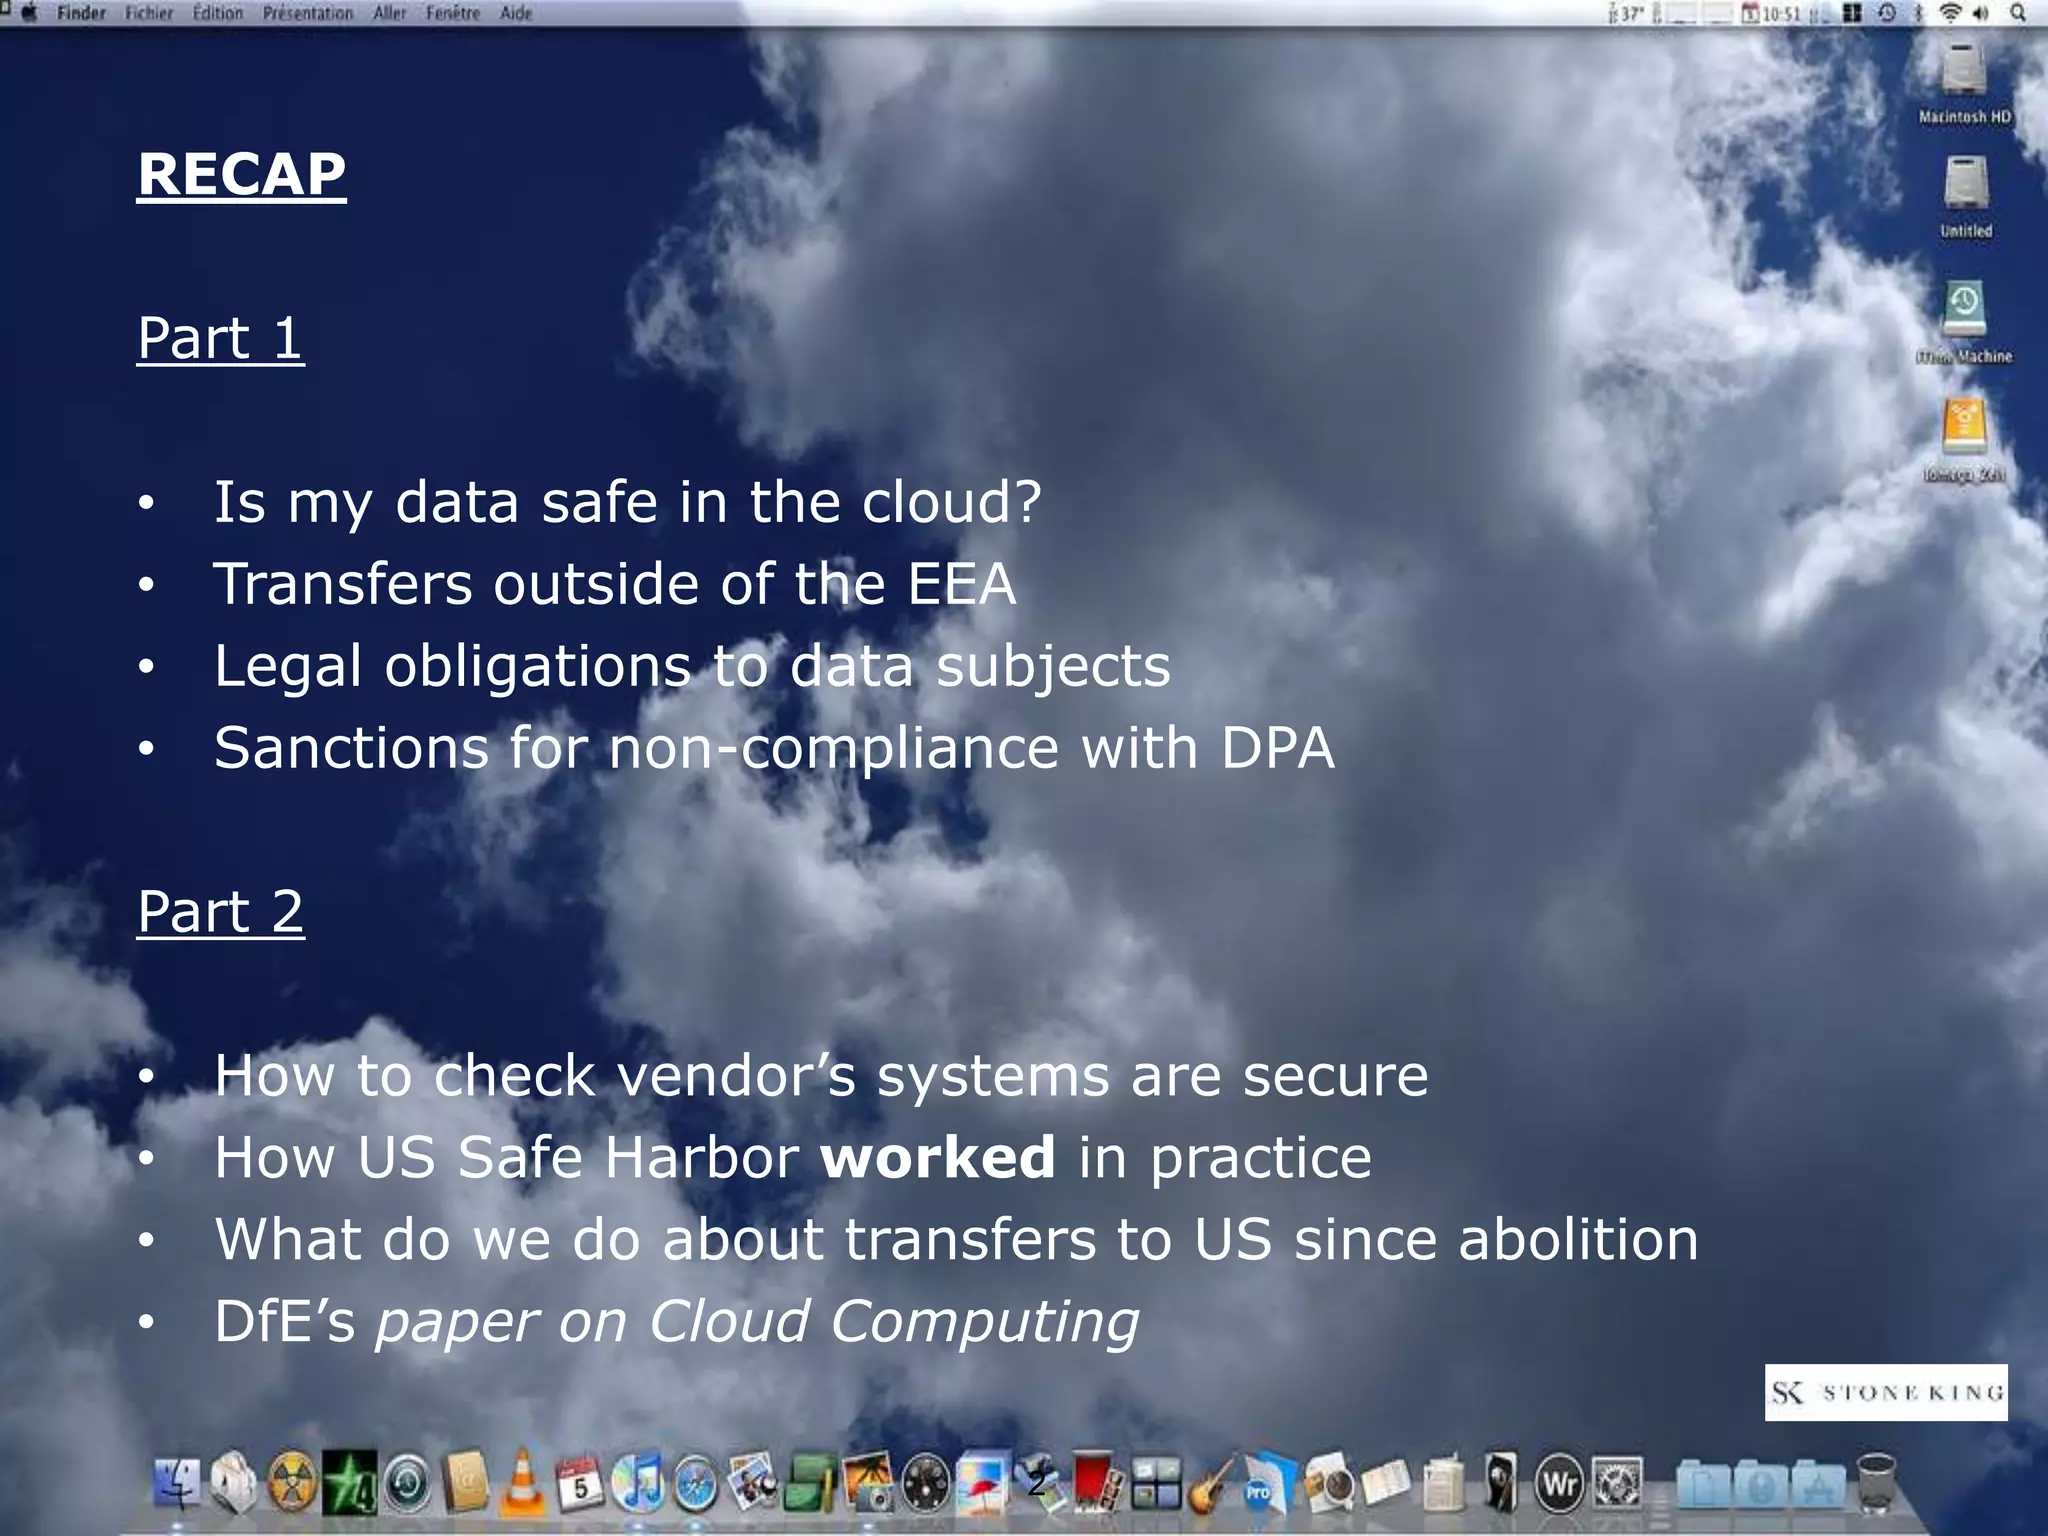Click the Part 1 heading
The width and height of the screenshot is (2048, 1536).
221,338
